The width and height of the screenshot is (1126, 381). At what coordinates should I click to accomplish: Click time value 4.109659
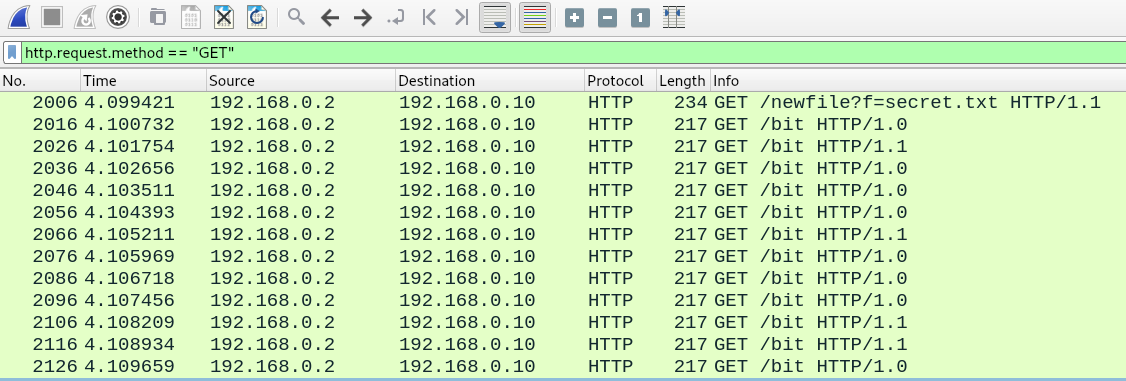click(129, 367)
